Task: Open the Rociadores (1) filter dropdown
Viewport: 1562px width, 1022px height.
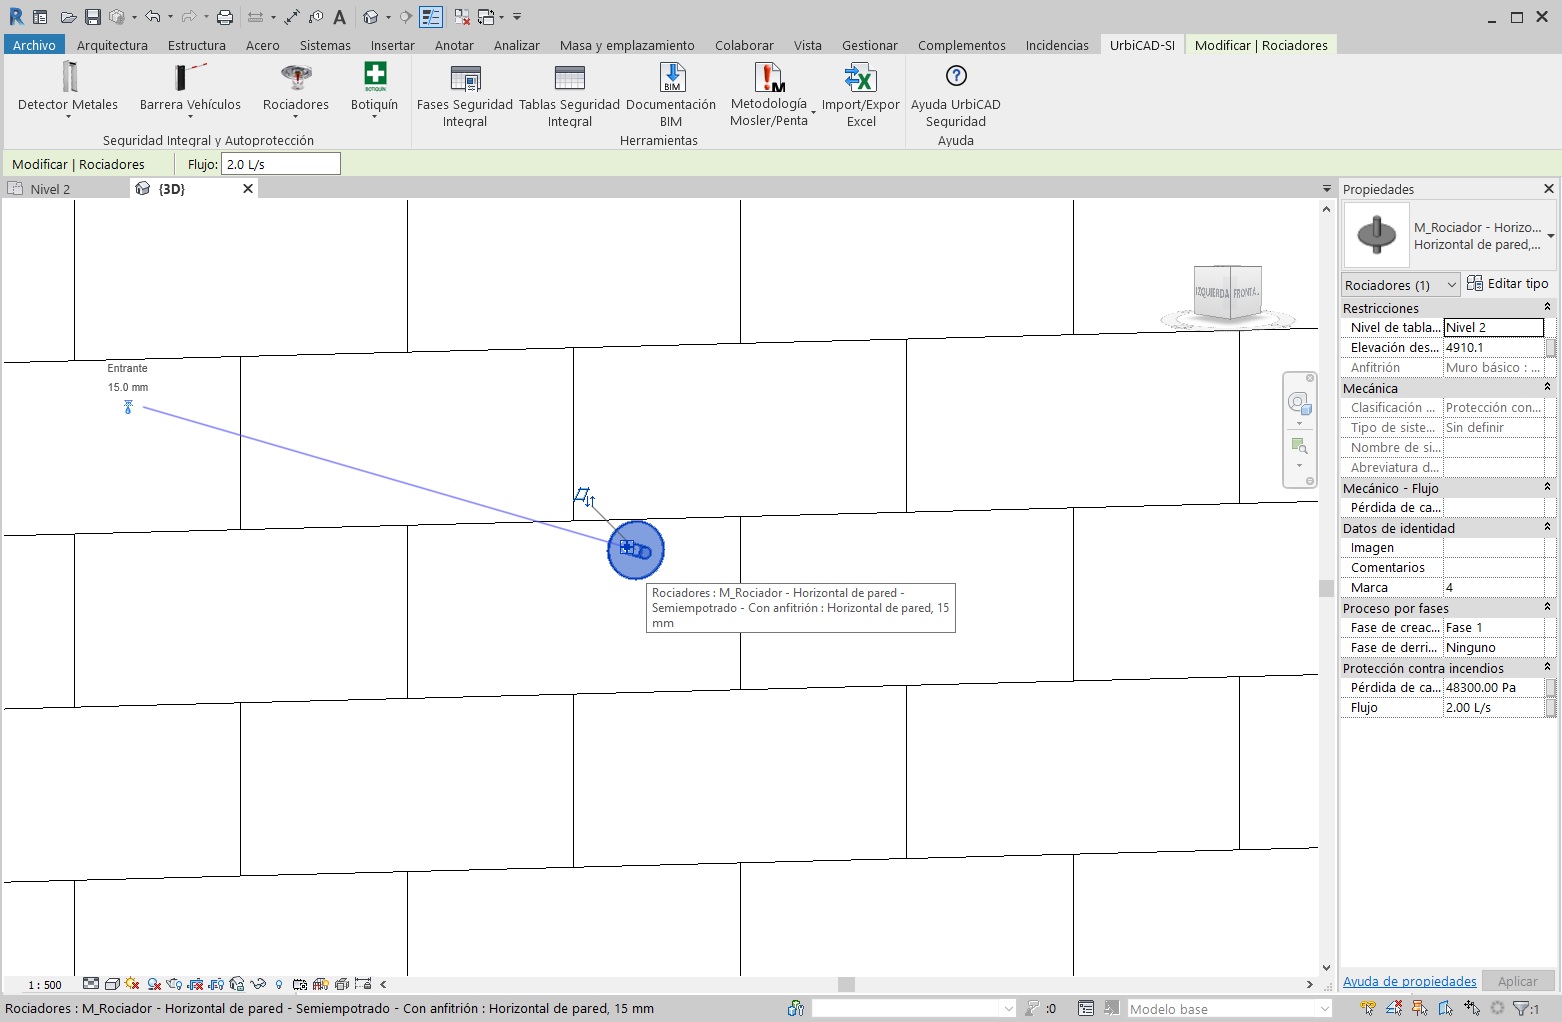Action: click(1400, 285)
